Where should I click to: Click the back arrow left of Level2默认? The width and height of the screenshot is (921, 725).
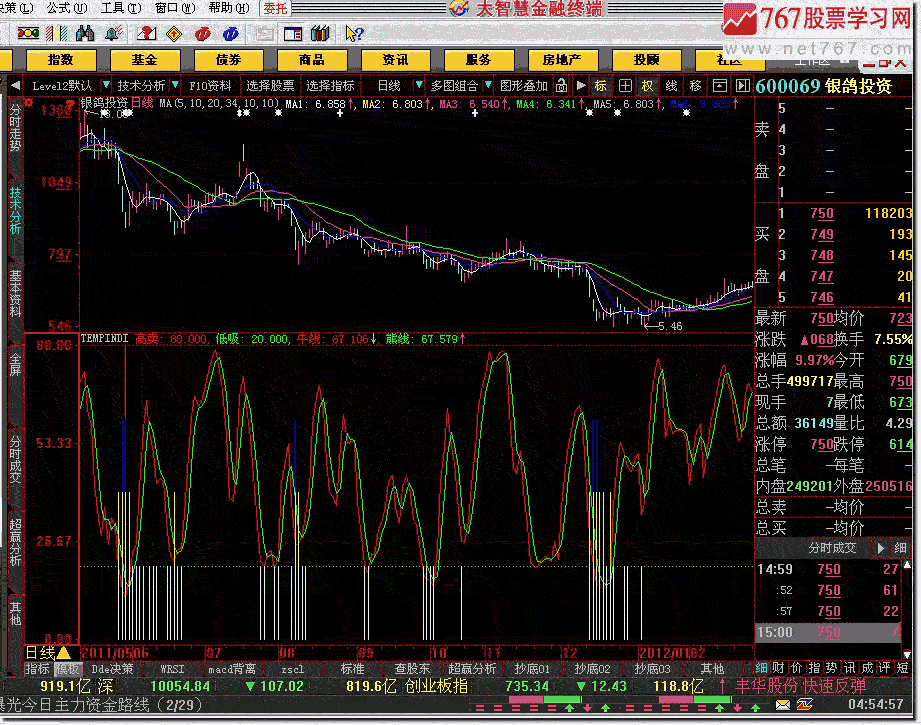click(x=15, y=86)
